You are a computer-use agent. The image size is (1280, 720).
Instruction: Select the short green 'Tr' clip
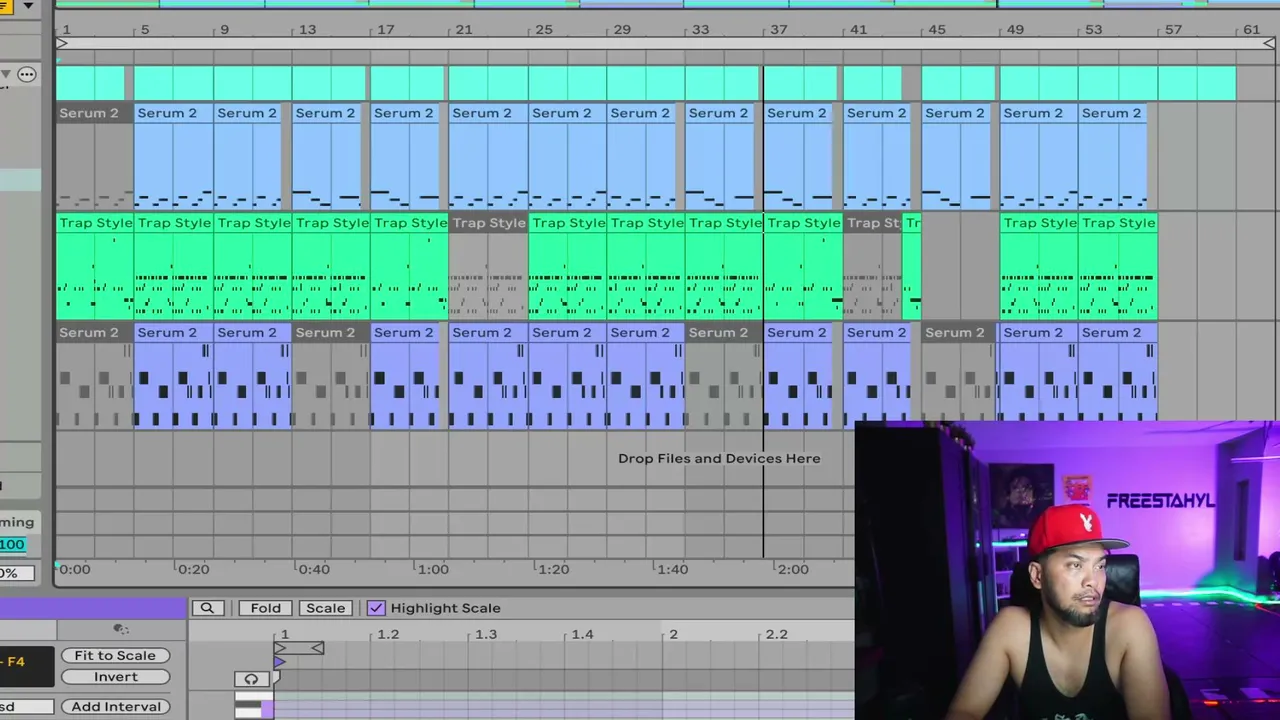(911, 266)
